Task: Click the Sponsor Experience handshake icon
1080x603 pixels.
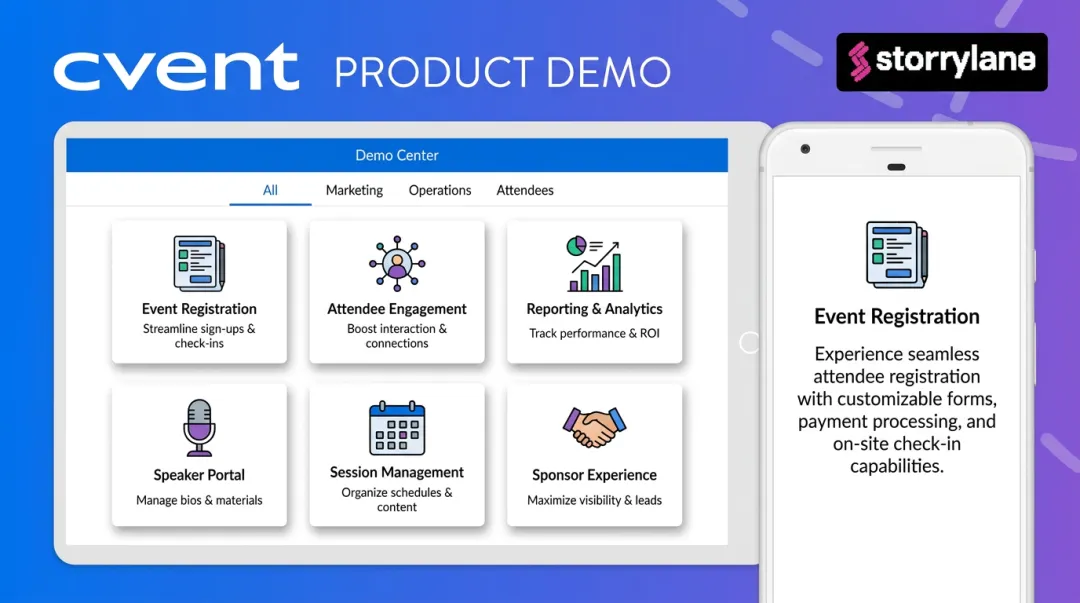Action: point(594,427)
